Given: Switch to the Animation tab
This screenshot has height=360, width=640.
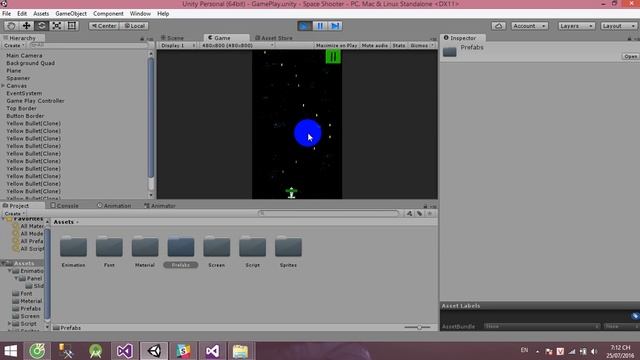Looking at the screenshot, I should tap(114, 206).
